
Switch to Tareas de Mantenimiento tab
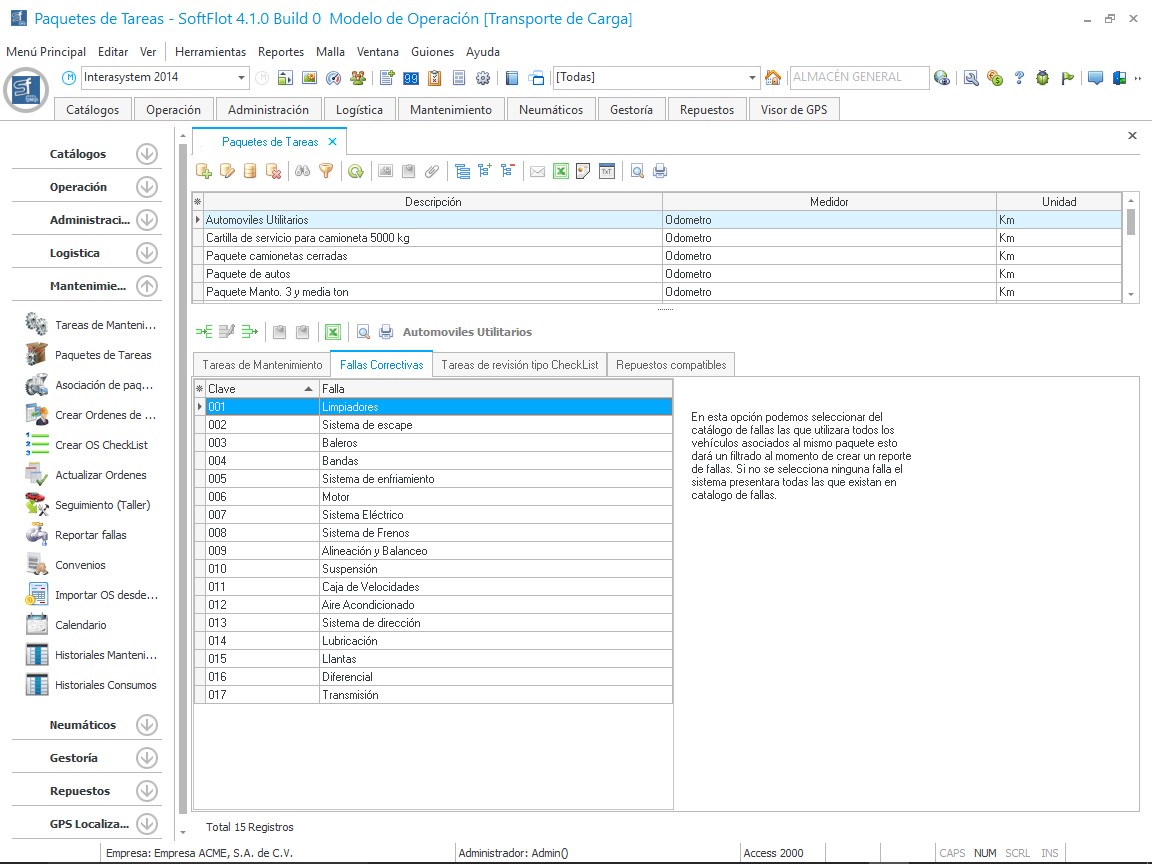pyautogui.click(x=262, y=365)
